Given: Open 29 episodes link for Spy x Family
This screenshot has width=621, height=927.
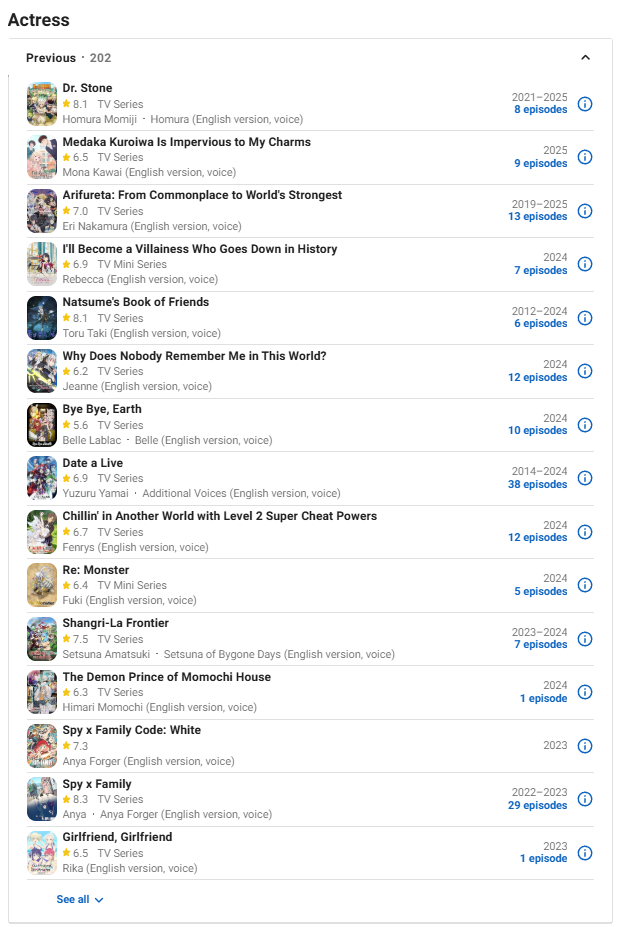Looking at the screenshot, I should (537, 805).
